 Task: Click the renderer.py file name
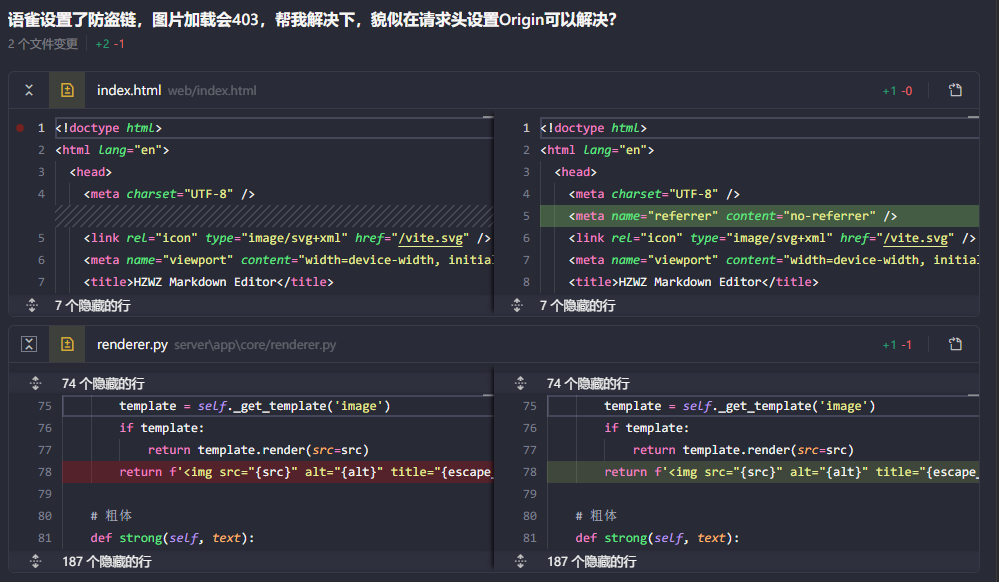132,345
